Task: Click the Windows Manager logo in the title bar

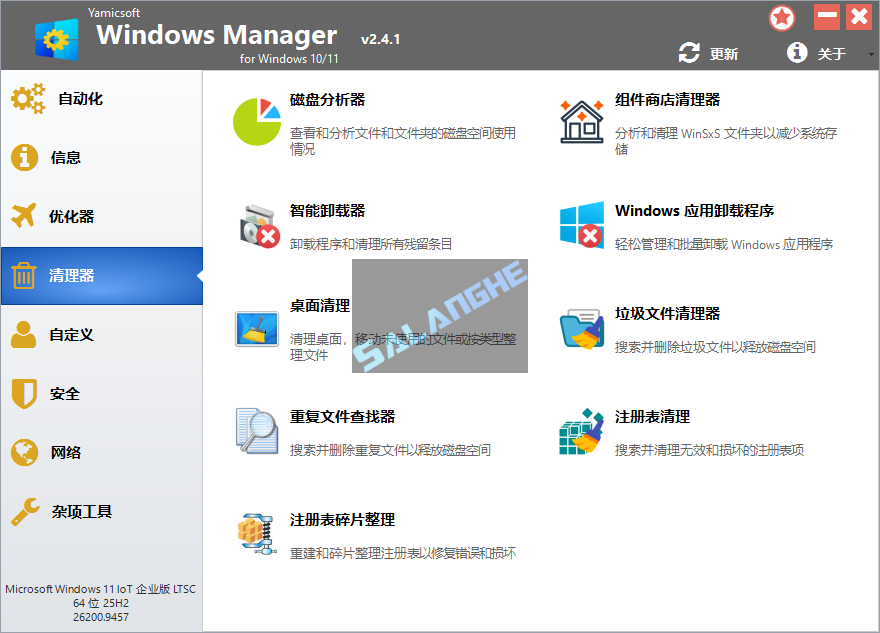Action: point(56,39)
